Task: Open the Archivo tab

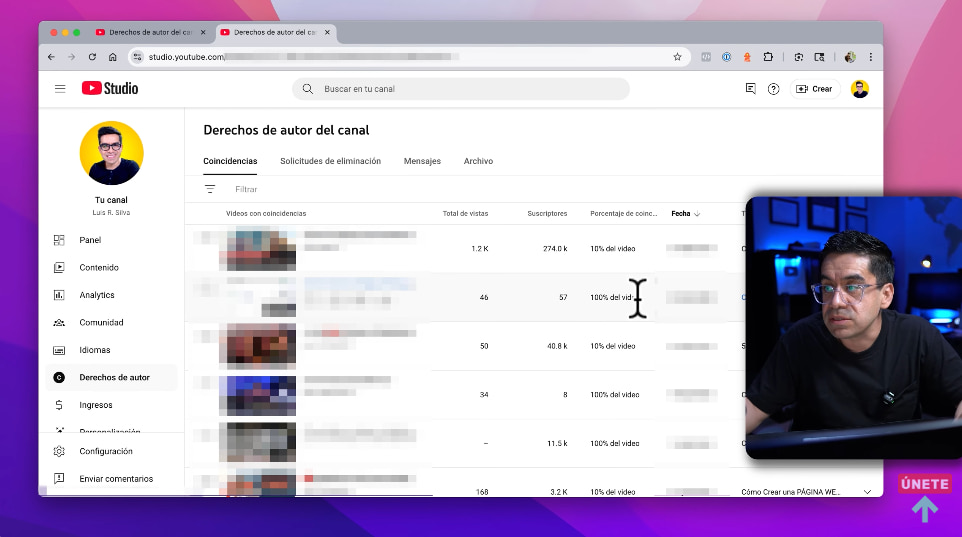Action: (478, 161)
